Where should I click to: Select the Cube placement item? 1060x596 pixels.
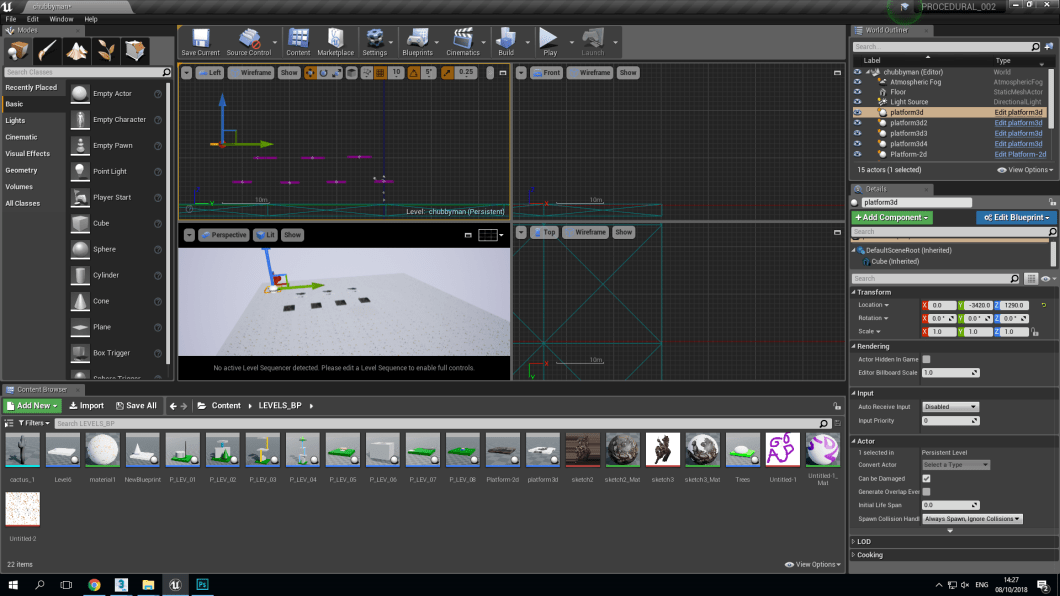click(x=116, y=224)
